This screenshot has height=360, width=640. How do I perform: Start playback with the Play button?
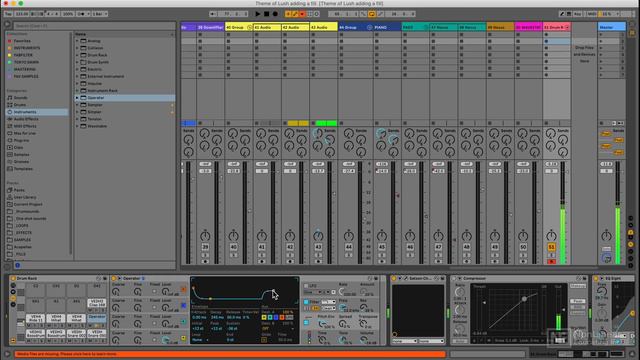[258, 14]
